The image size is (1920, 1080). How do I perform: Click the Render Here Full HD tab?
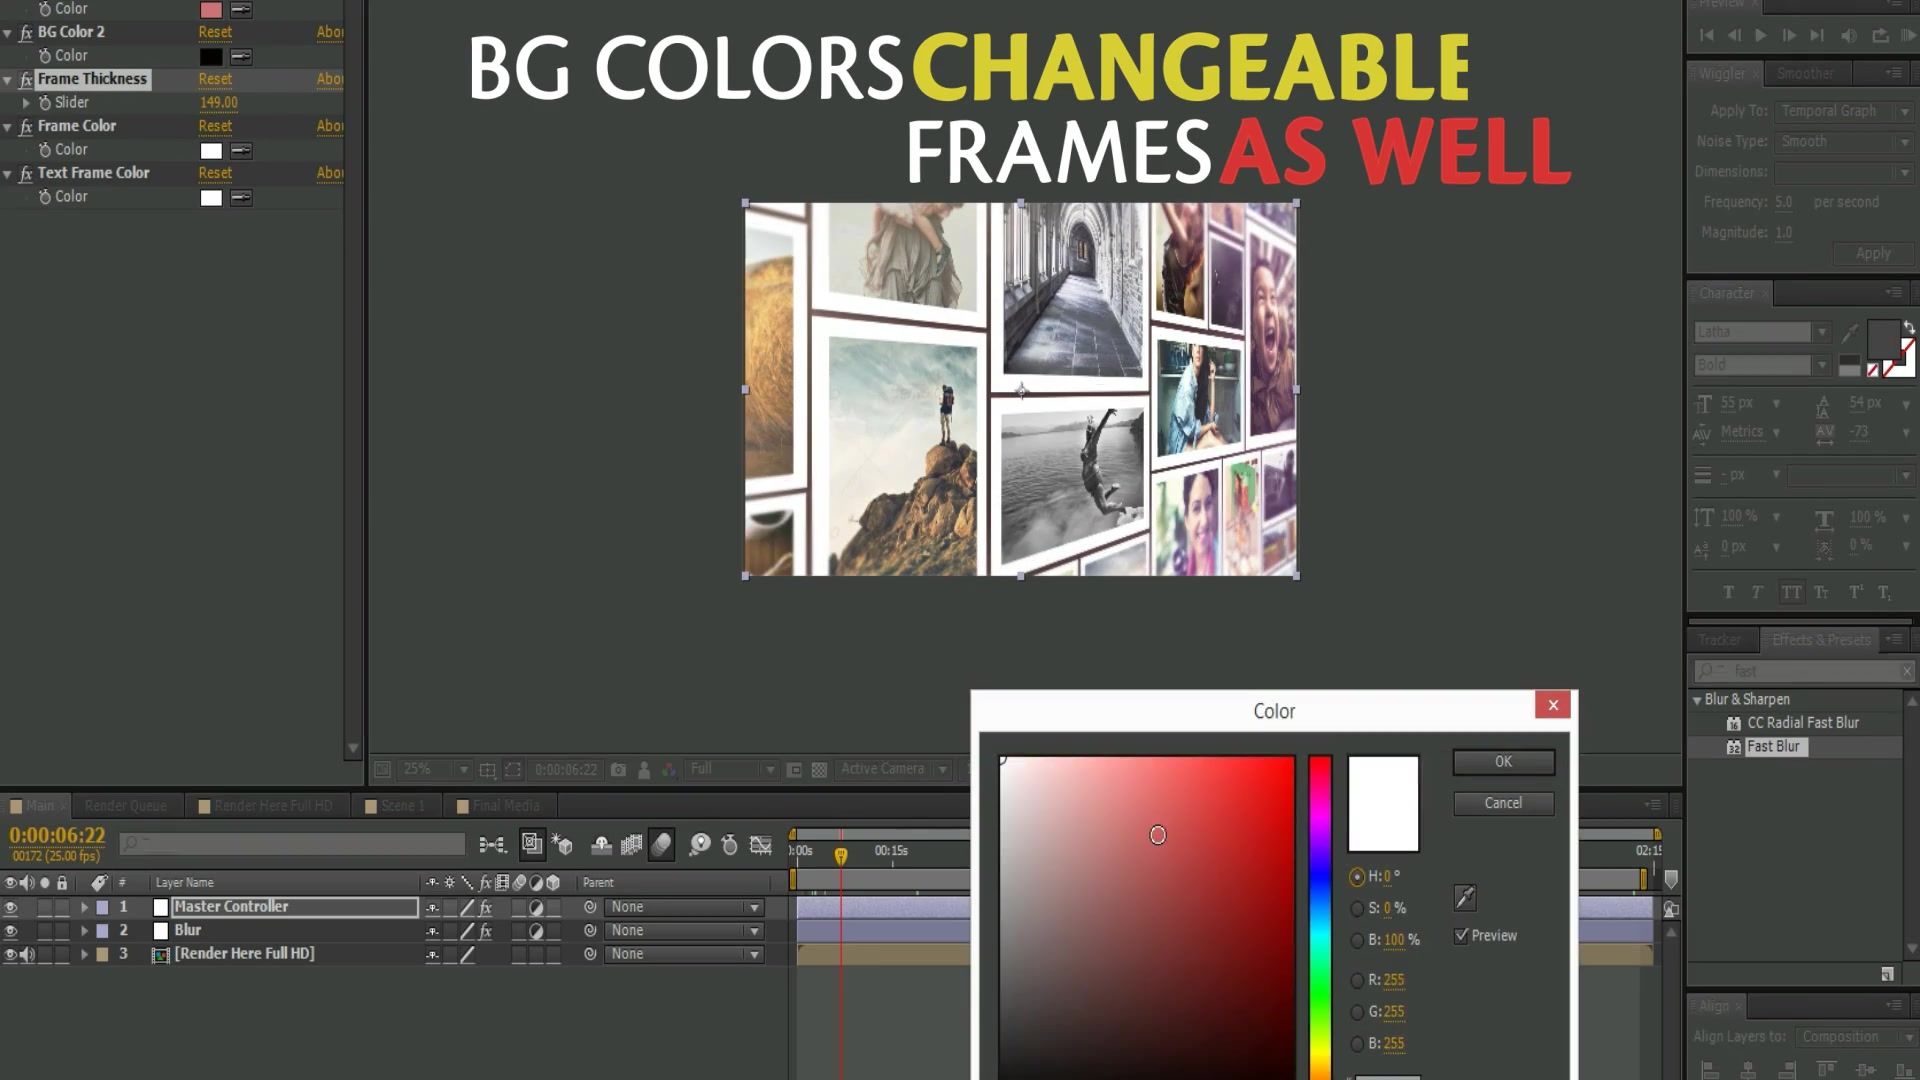click(268, 806)
